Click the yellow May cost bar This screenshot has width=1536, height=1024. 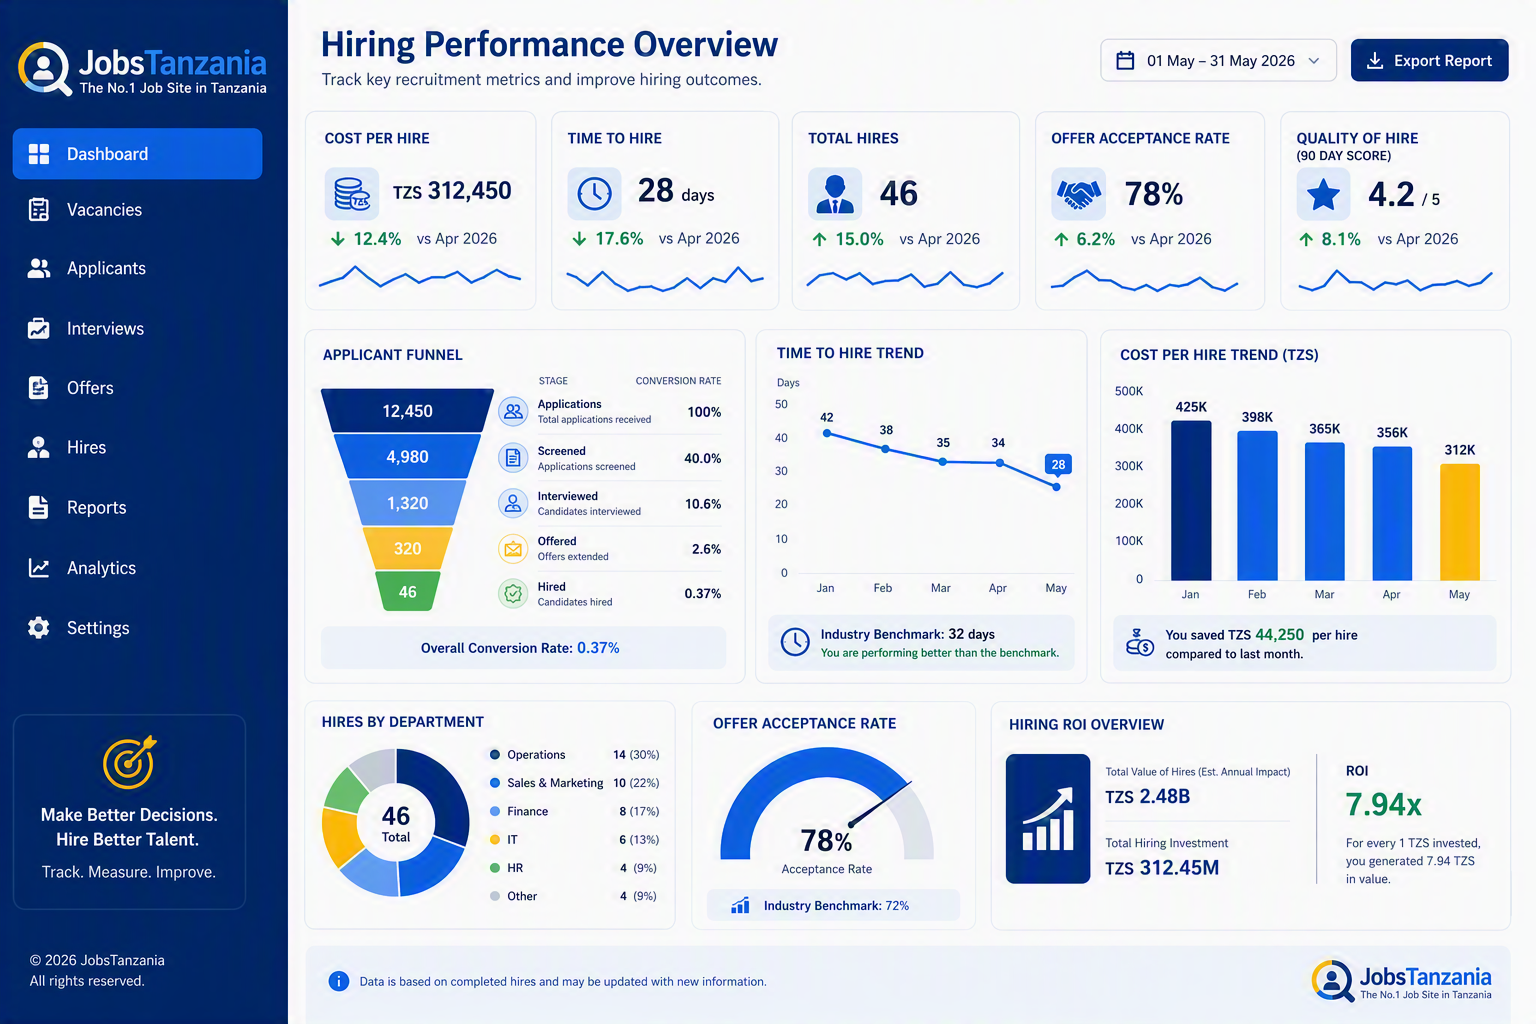(x=1459, y=522)
